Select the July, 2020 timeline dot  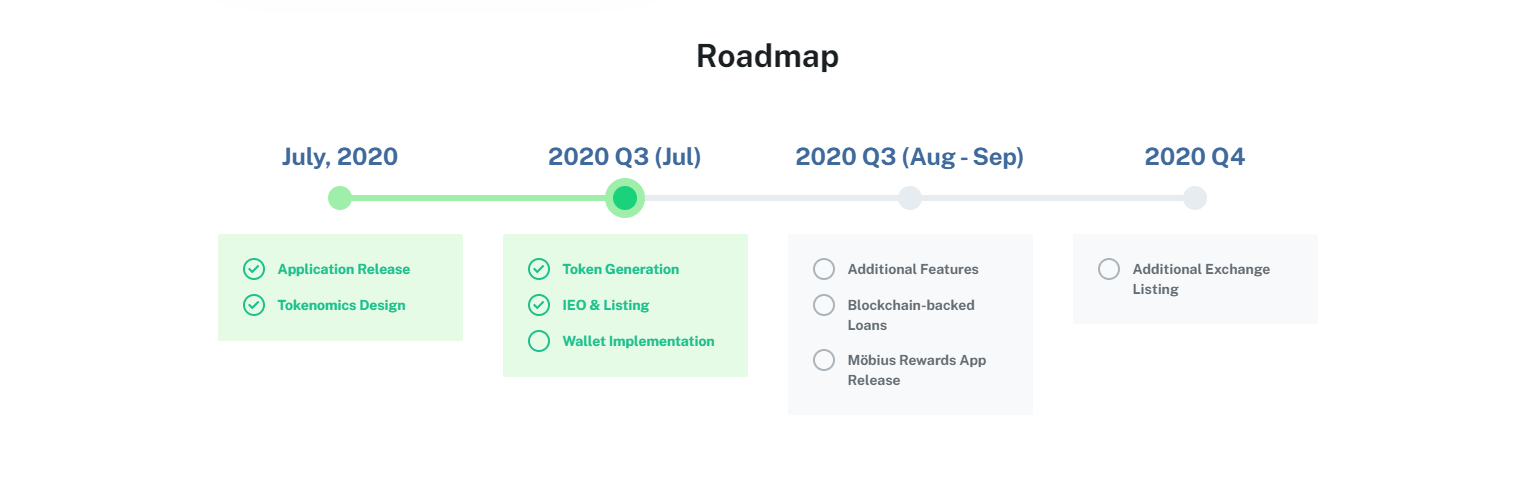[340, 198]
